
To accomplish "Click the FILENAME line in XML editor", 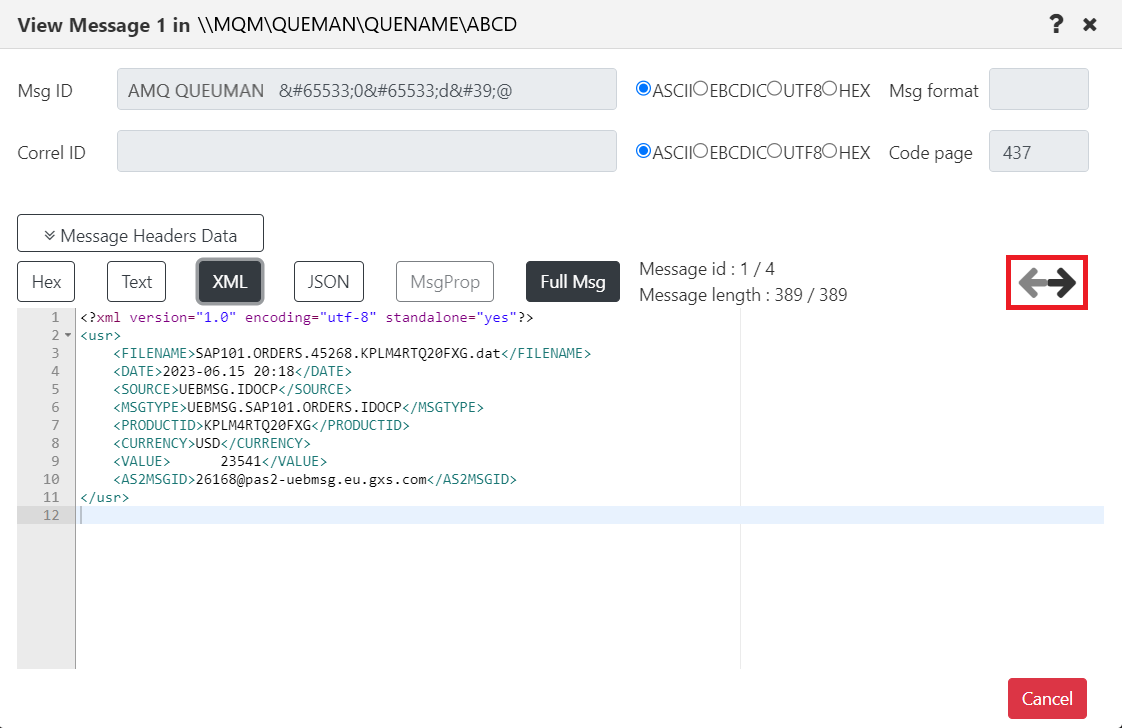I will [352, 353].
